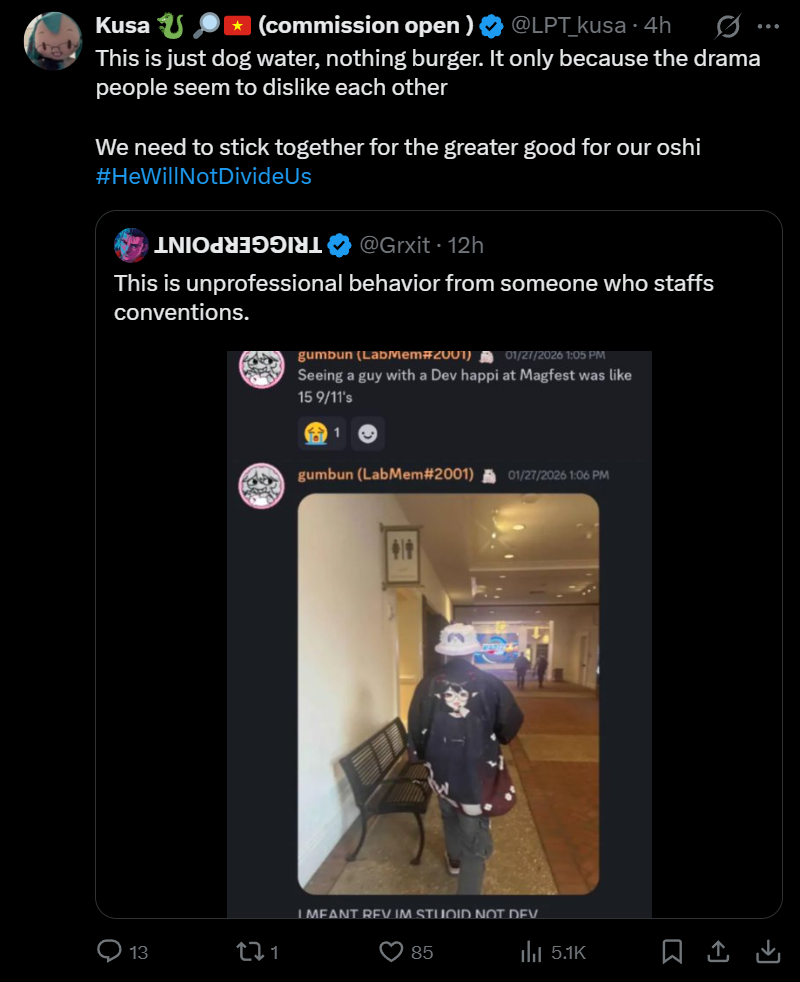Image resolution: width=800 pixels, height=982 pixels.
Task: Click the @Grxit handle in quote
Action: (395, 245)
